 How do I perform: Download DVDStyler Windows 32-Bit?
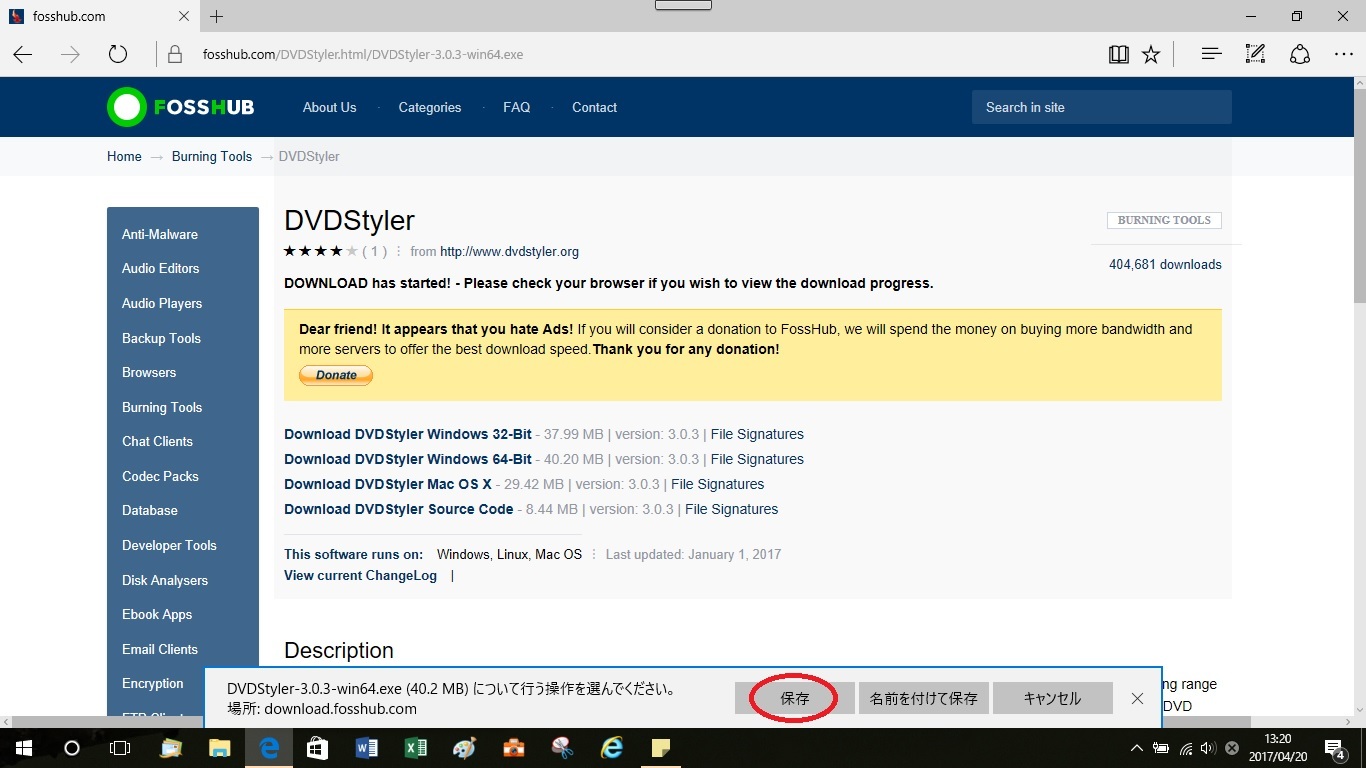pyautogui.click(x=408, y=434)
